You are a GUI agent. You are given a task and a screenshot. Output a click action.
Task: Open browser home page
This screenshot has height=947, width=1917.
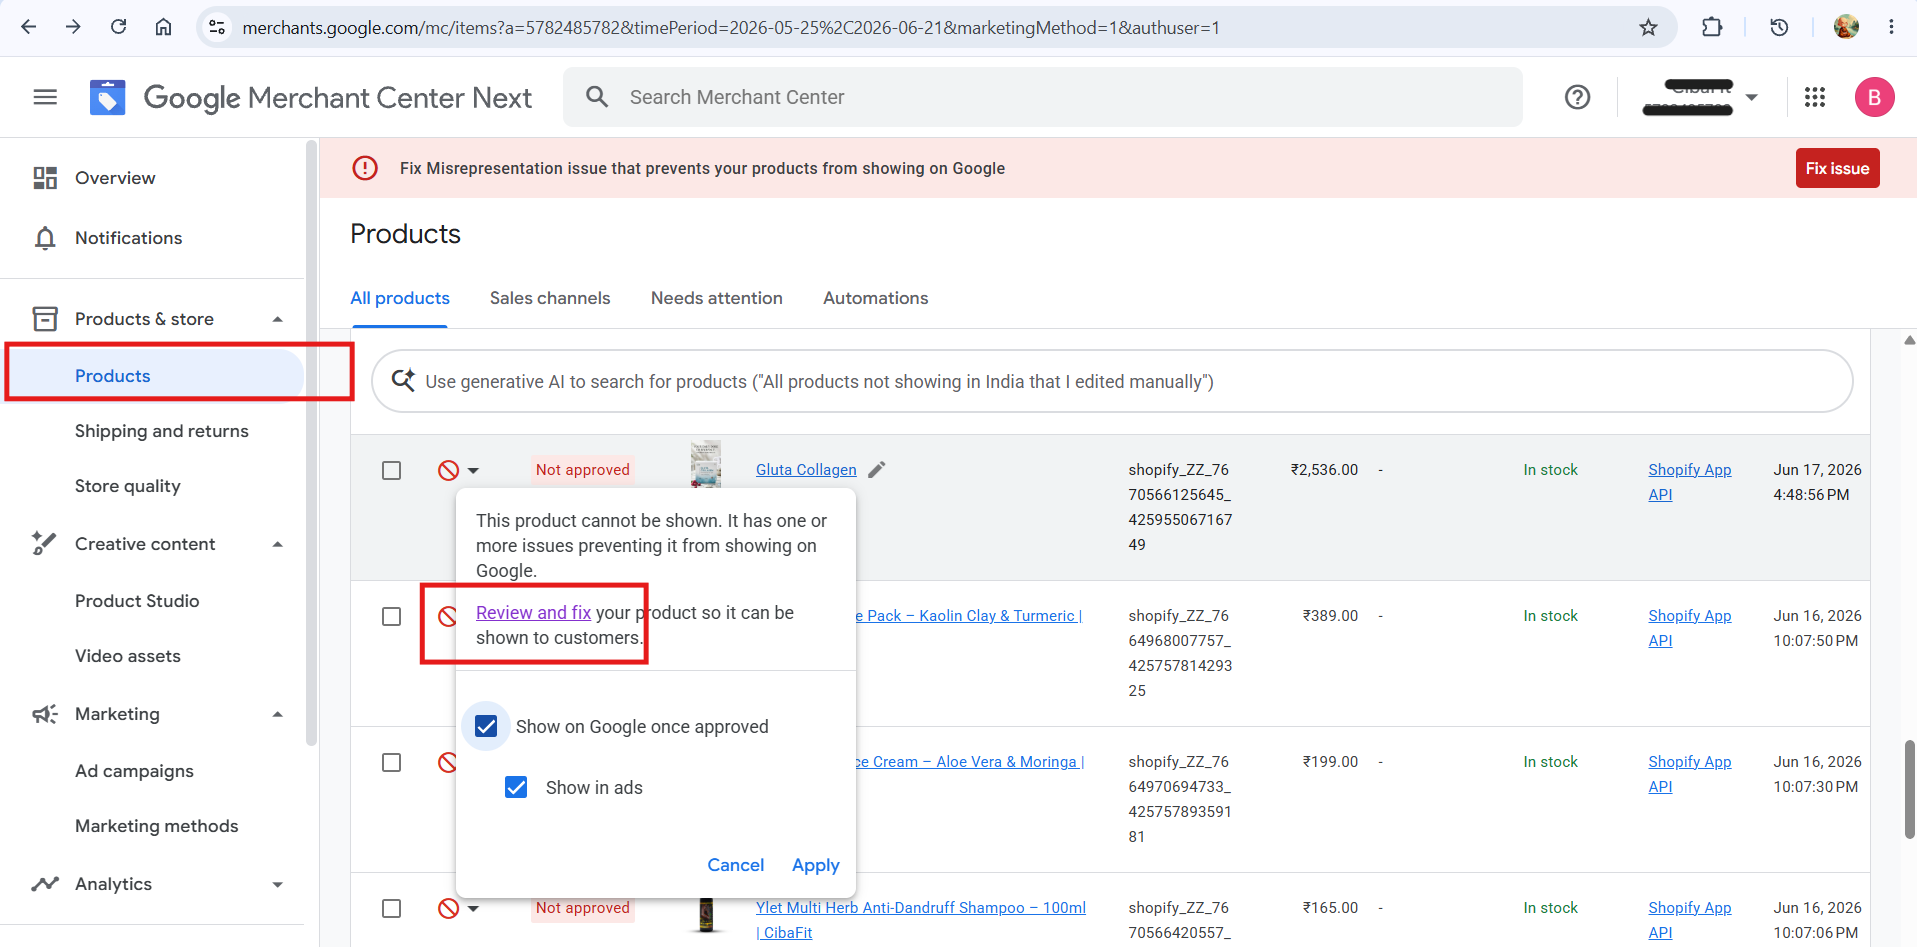163,27
